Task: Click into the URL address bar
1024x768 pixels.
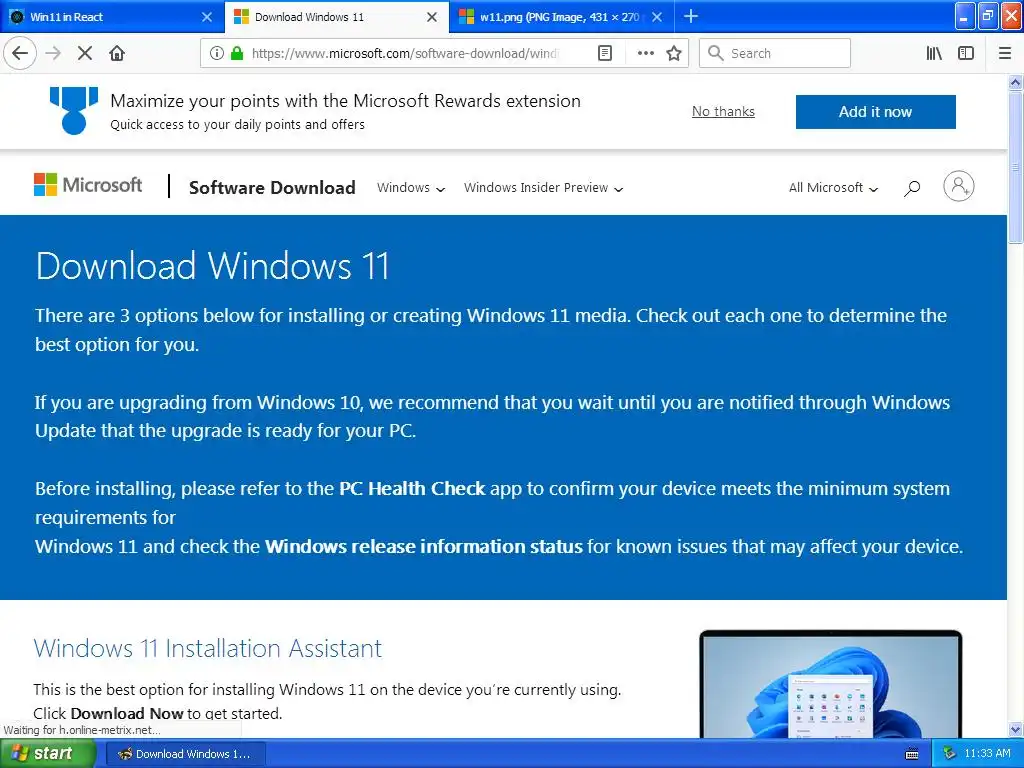Action: click(x=405, y=53)
